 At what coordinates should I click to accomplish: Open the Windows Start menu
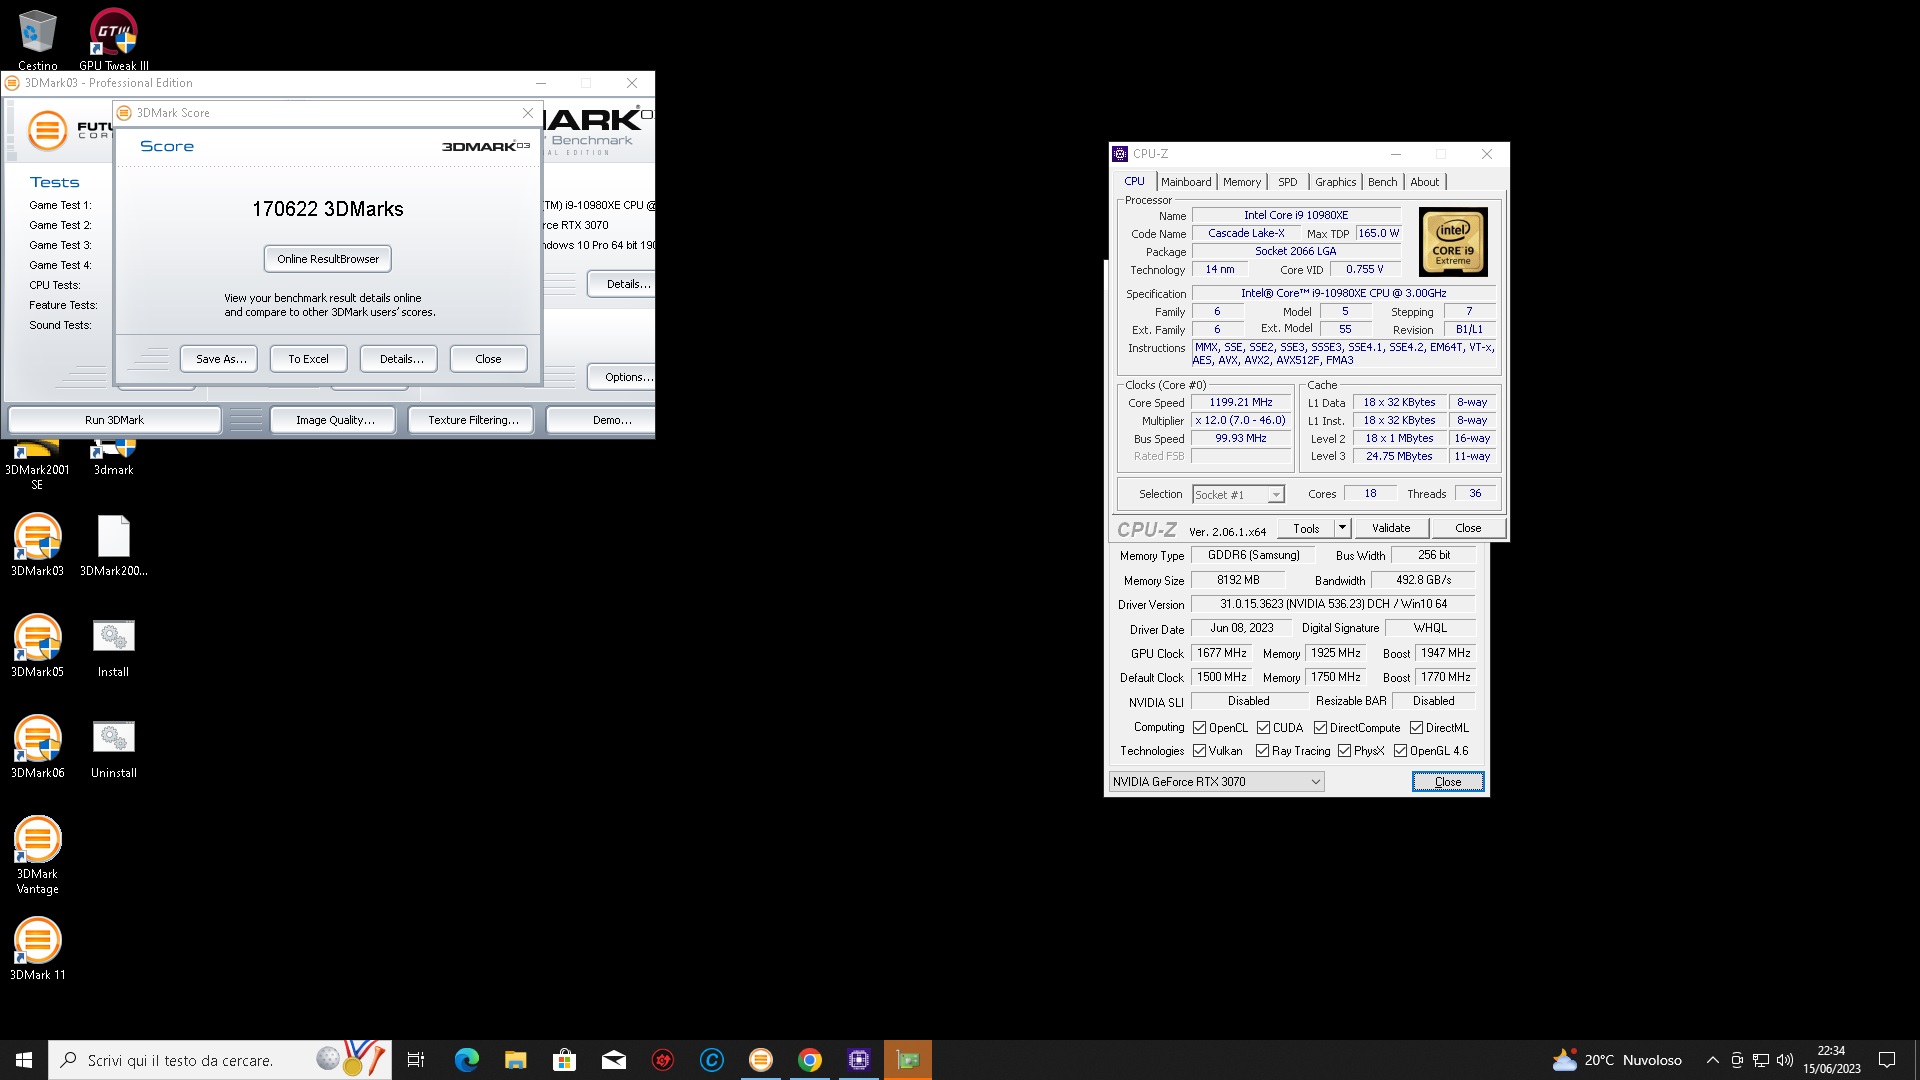coord(24,1060)
